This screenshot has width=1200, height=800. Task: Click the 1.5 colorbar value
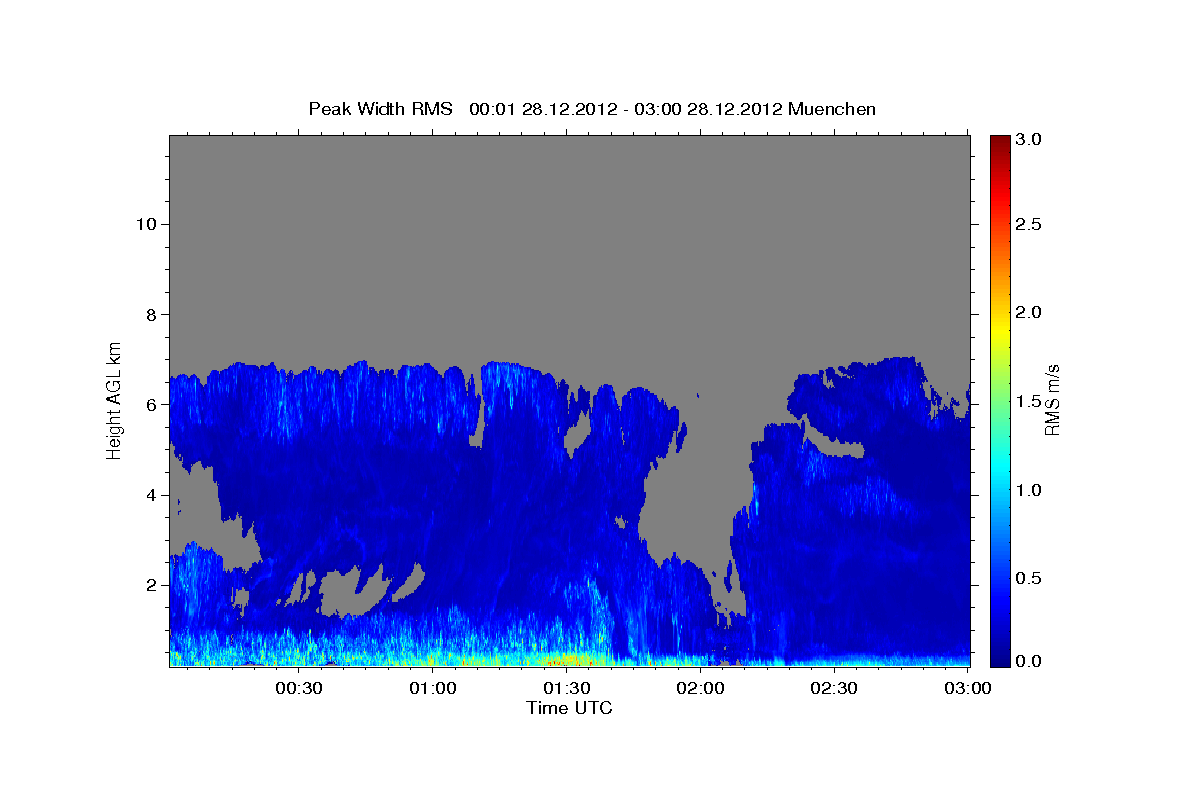click(1029, 401)
